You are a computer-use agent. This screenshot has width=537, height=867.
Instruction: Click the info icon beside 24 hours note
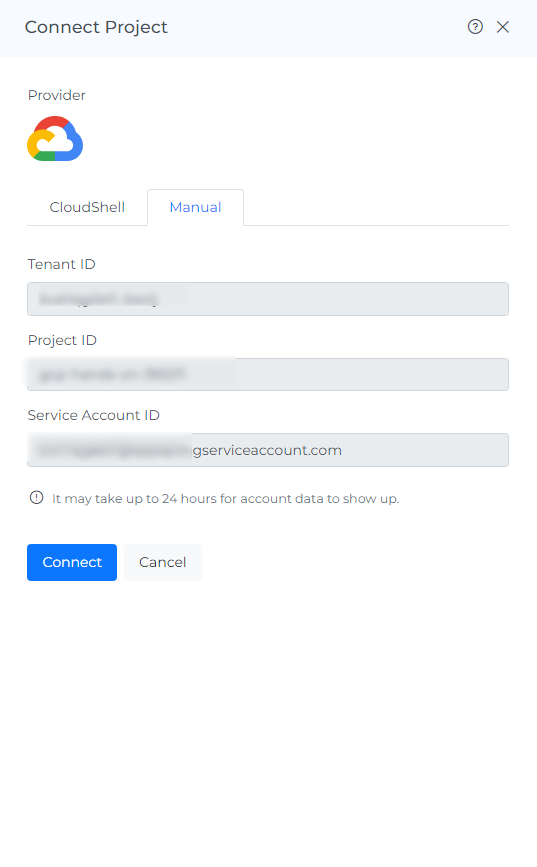click(x=37, y=498)
